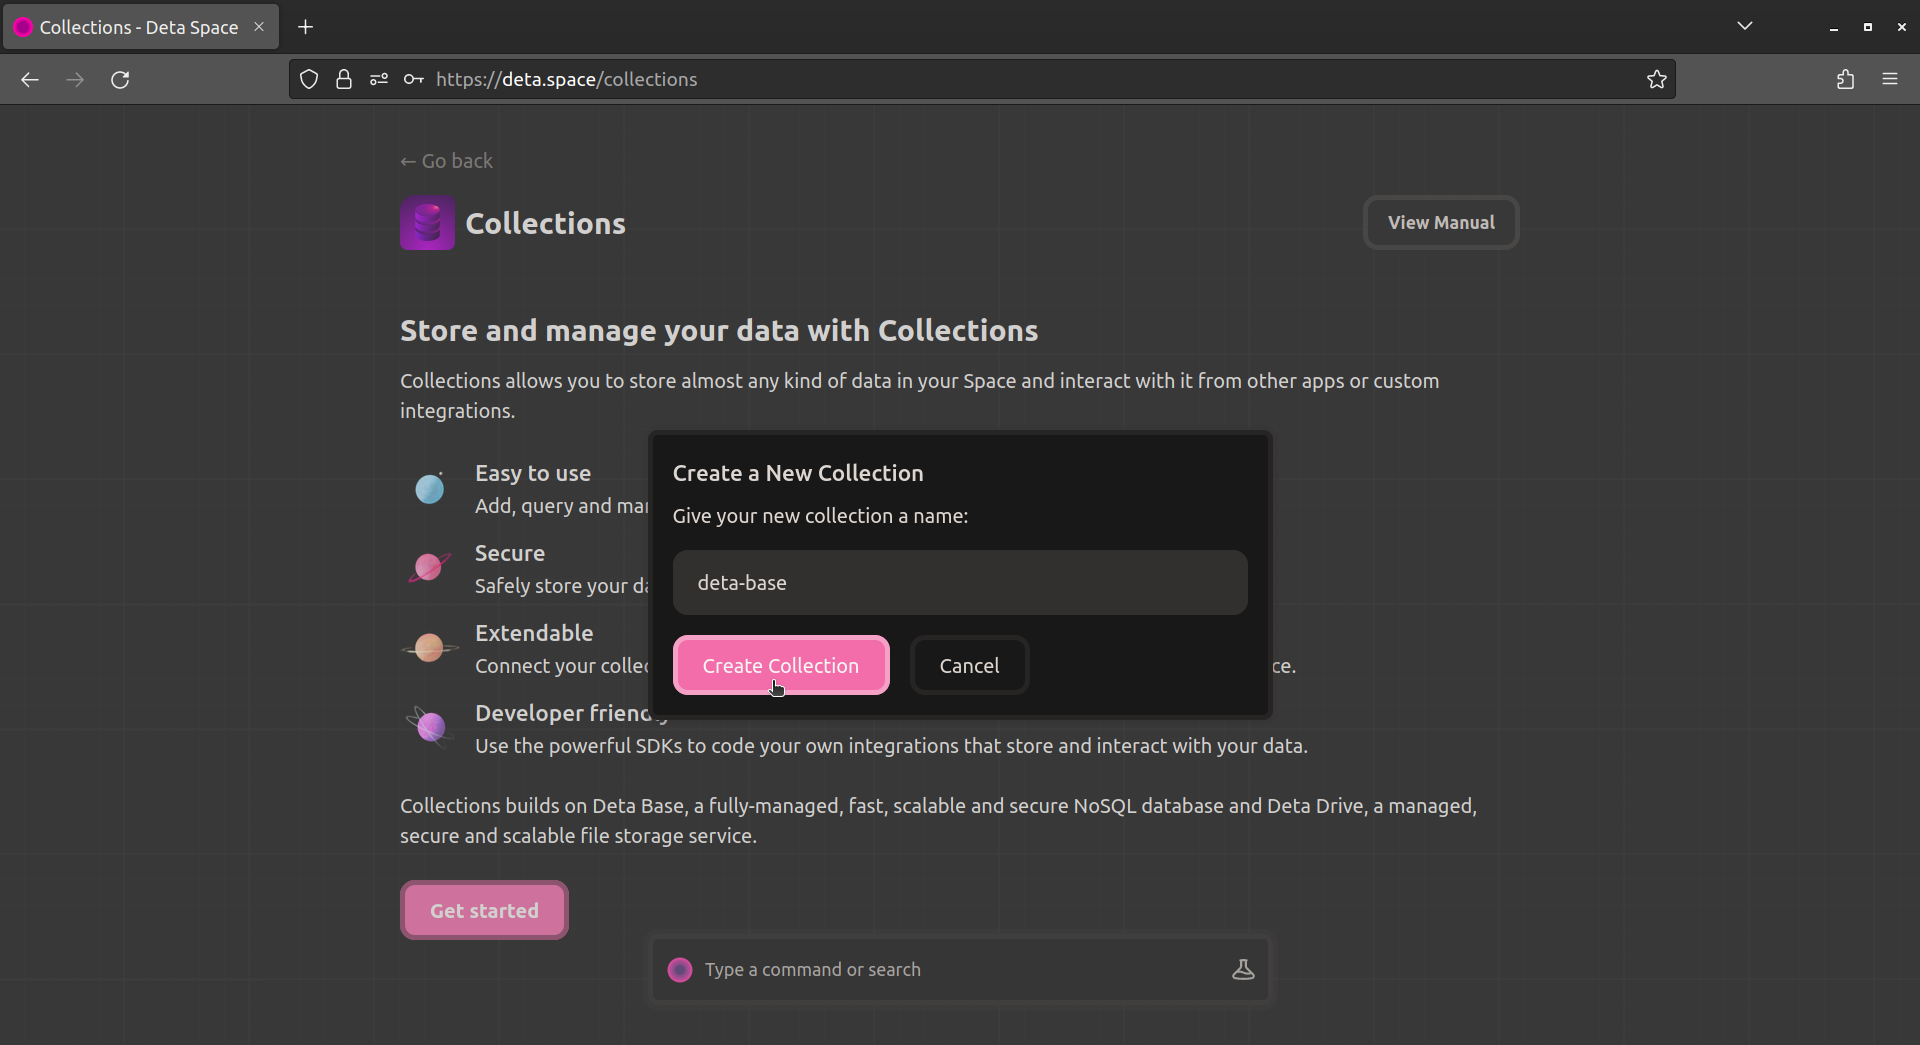Click 'Give your new collection a name:' label
Screen dimensions: 1920x1045
[x=820, y=516]
